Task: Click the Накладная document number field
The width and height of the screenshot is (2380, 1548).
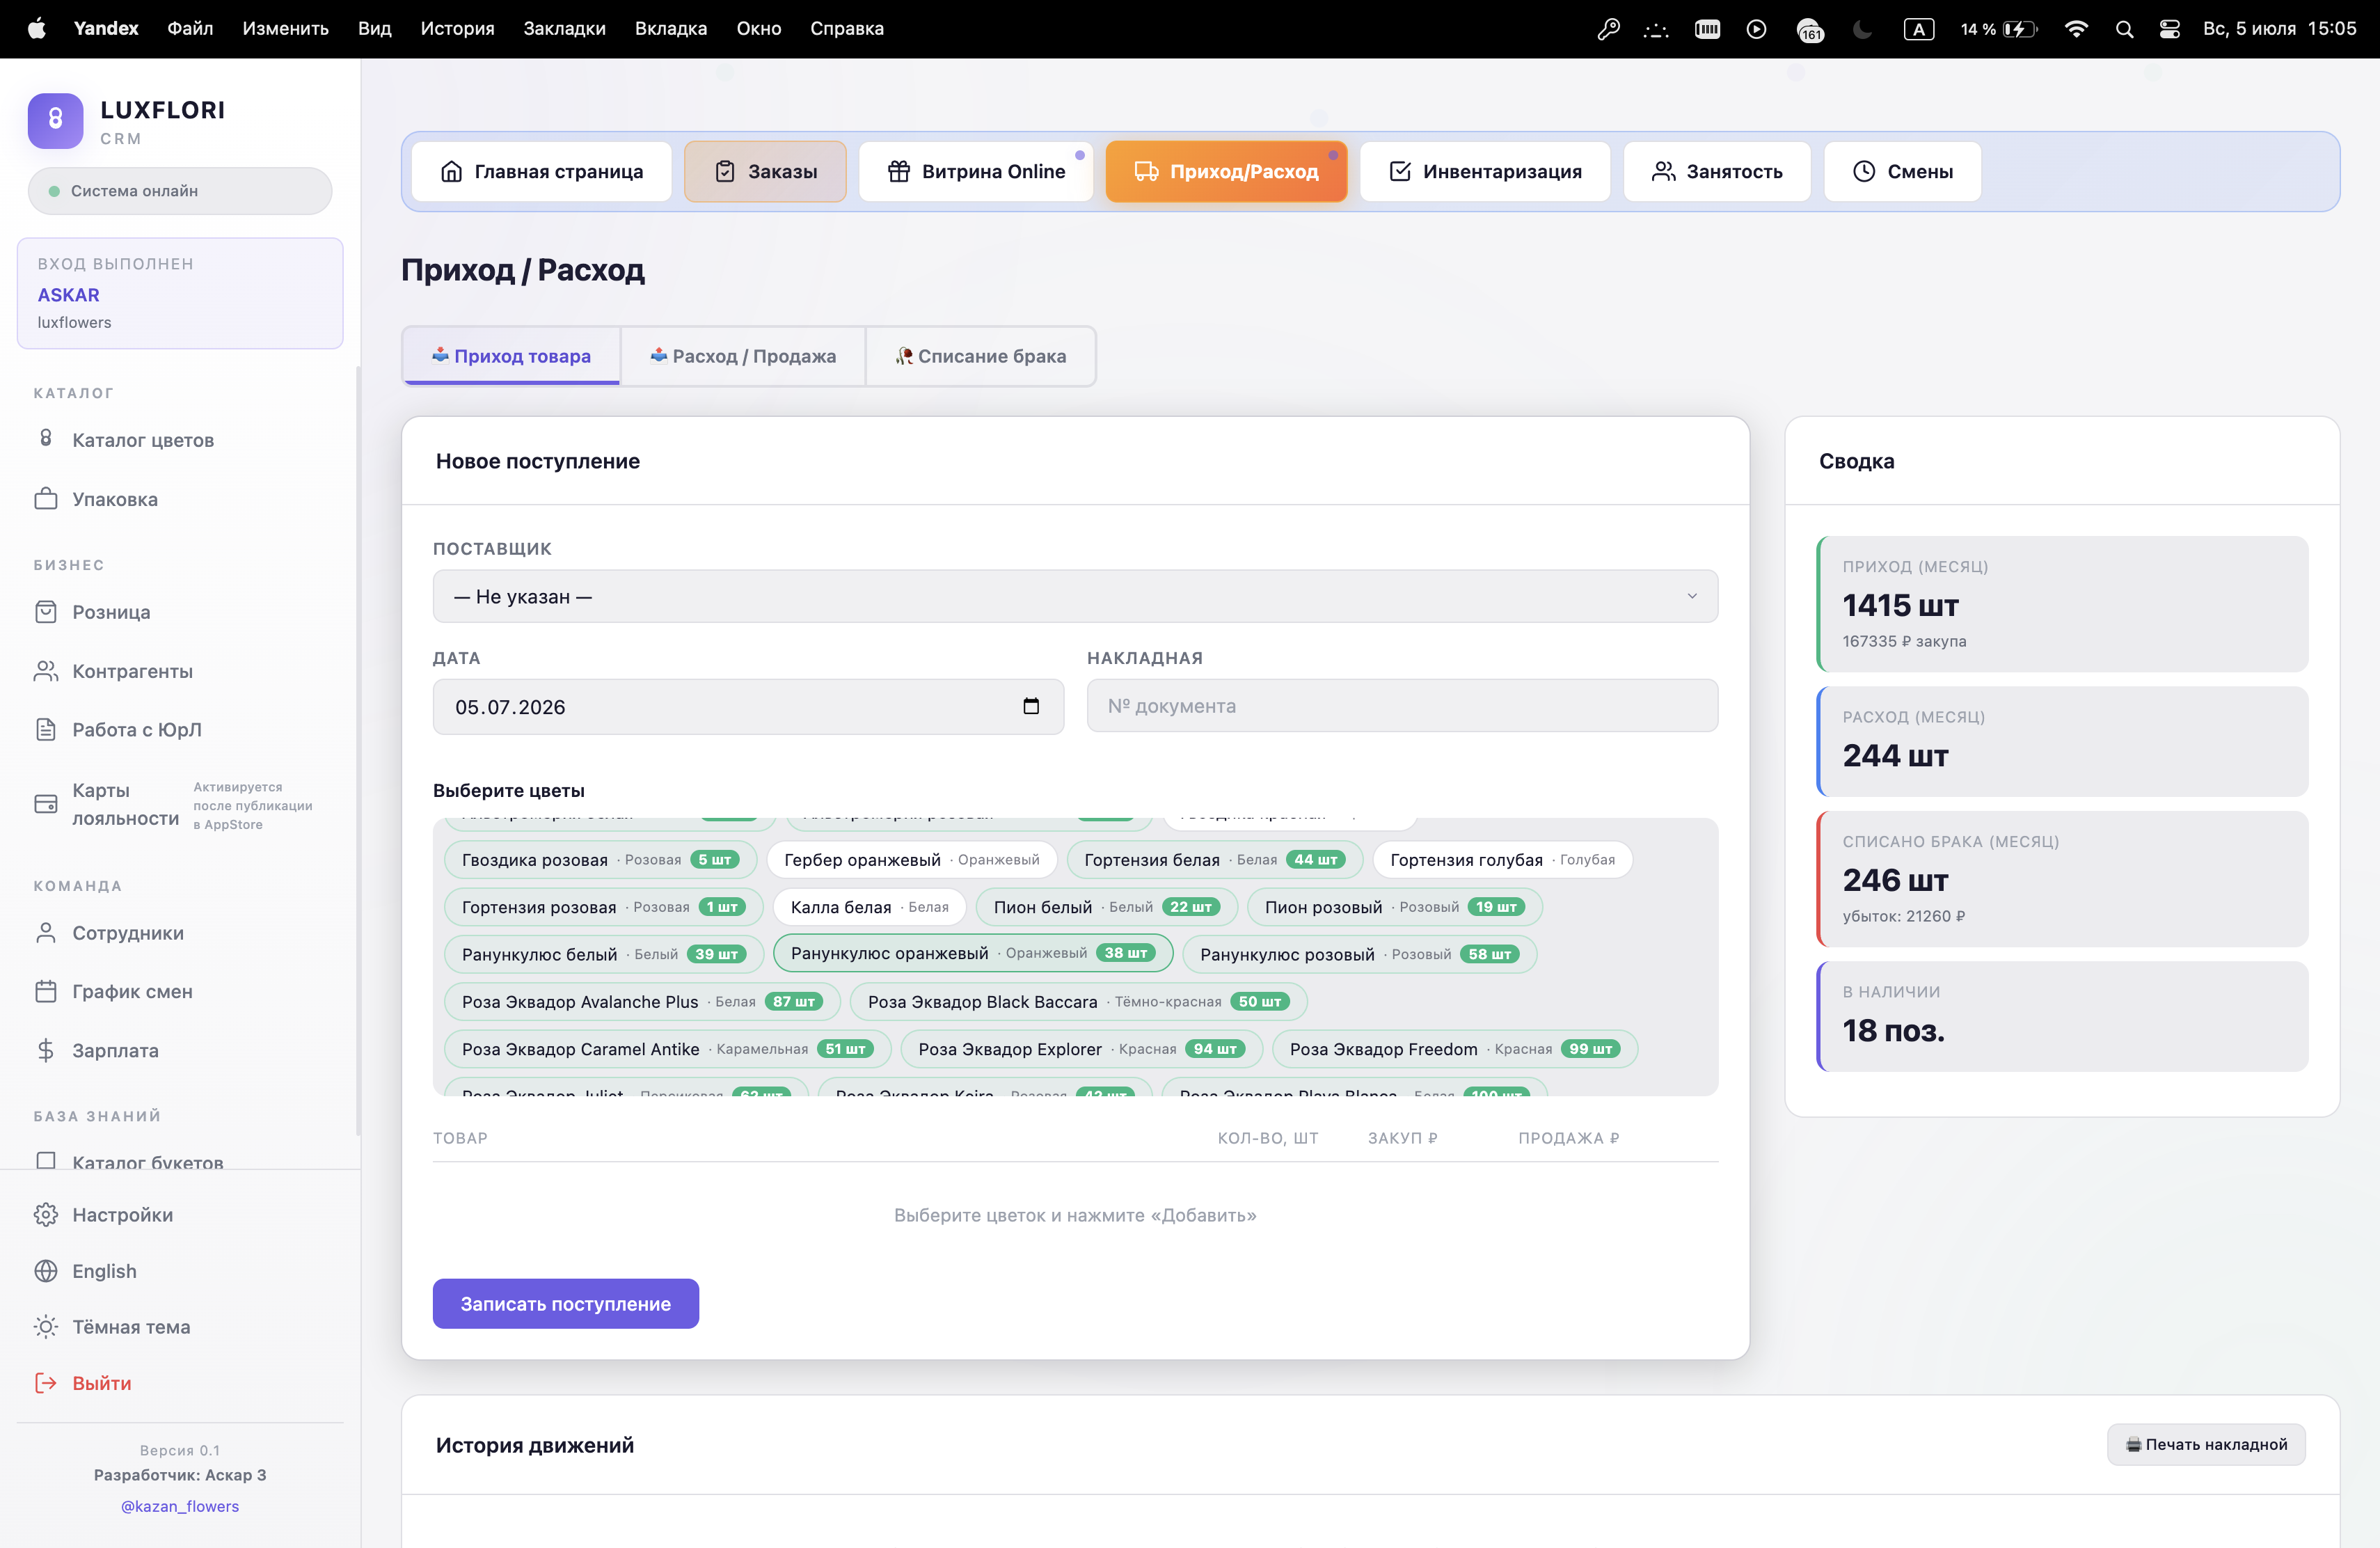Action: tap(1402, 706)
